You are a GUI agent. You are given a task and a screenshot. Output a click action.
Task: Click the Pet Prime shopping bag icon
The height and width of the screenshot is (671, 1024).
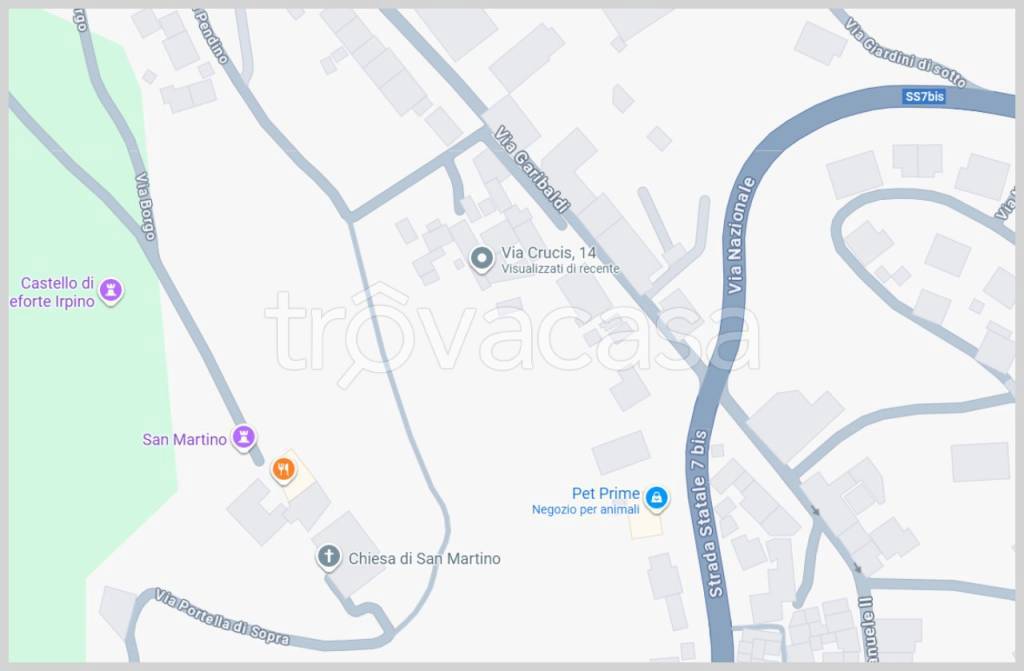click(656, 499)
